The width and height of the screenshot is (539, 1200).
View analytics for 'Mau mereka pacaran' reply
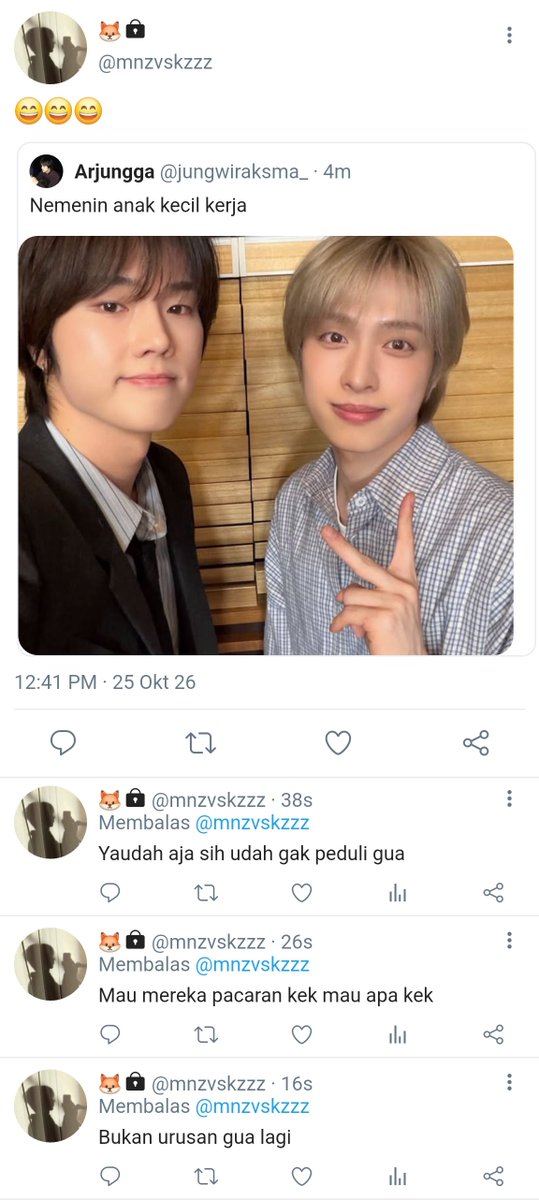tap(397, 1034)
